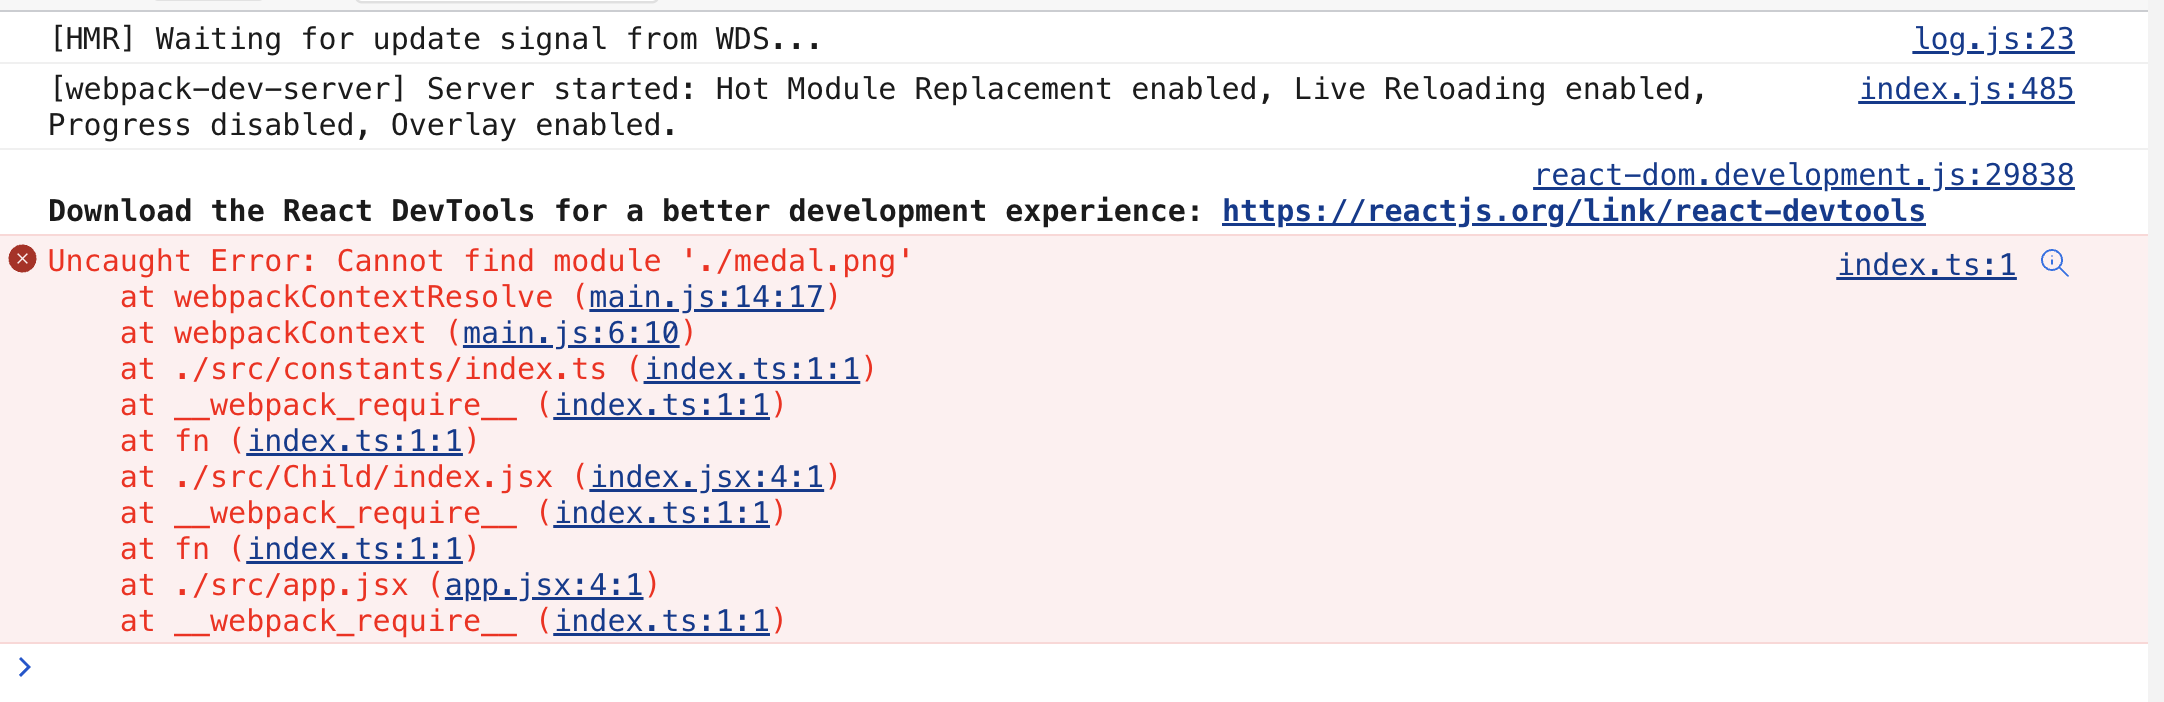Open react-dom.development.js:29838 source link
Image resolution: width=2164 pixels, height=702 pixels.
click(x=1803, y=174)
